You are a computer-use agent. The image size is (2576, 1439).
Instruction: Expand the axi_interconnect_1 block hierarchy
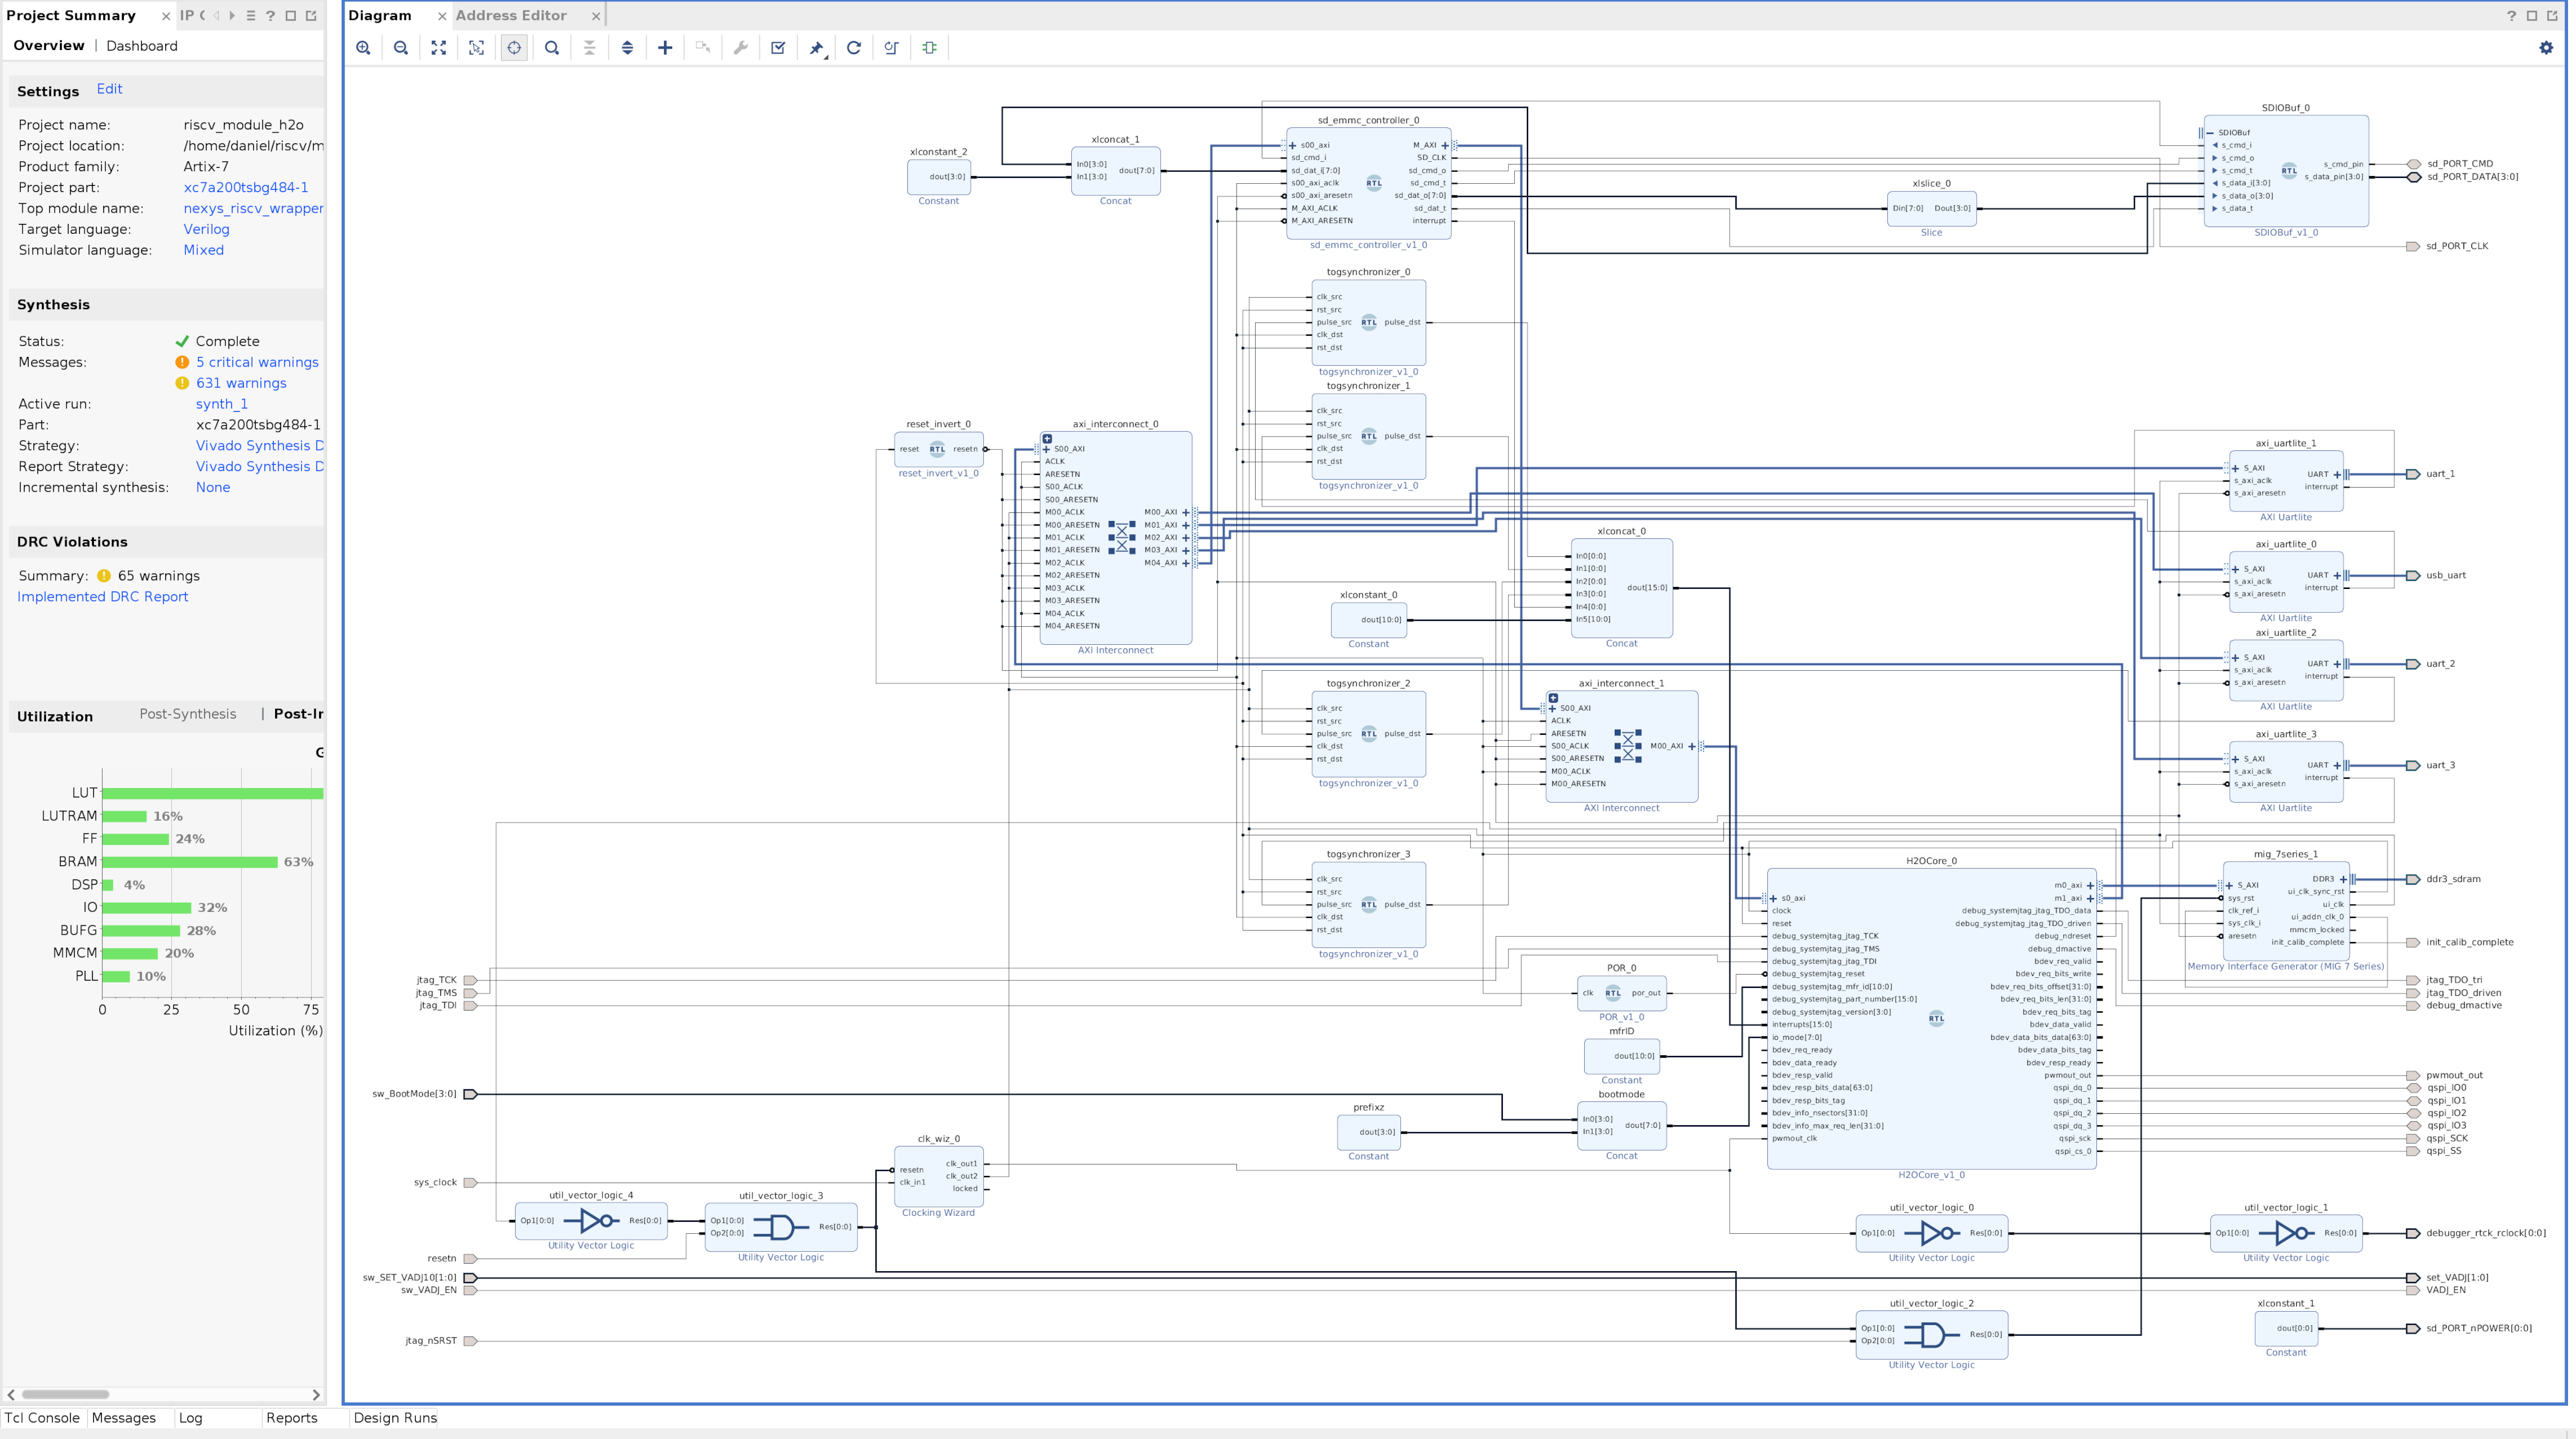(x=1553, y=698)
